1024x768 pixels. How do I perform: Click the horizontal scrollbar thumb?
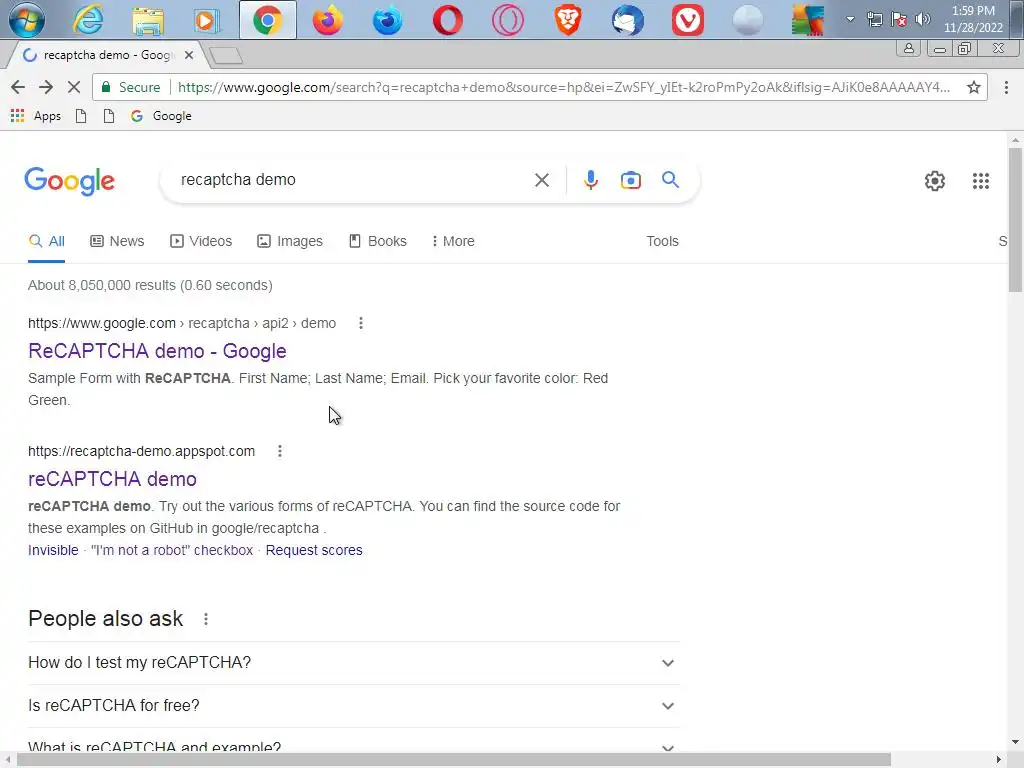point(454,760)
